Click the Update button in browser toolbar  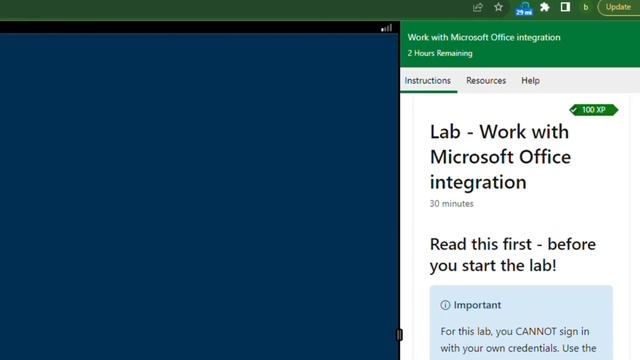618,7
